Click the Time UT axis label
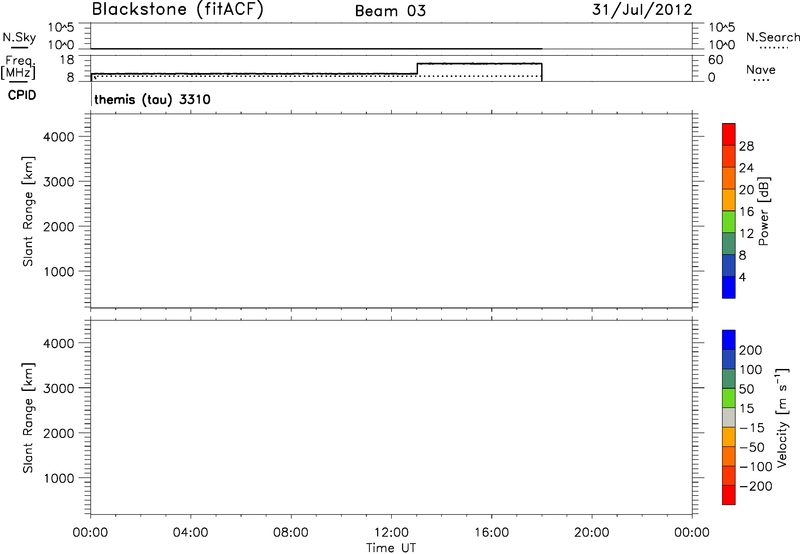Screen dimensions: 800x554 (x=391, y=548)
